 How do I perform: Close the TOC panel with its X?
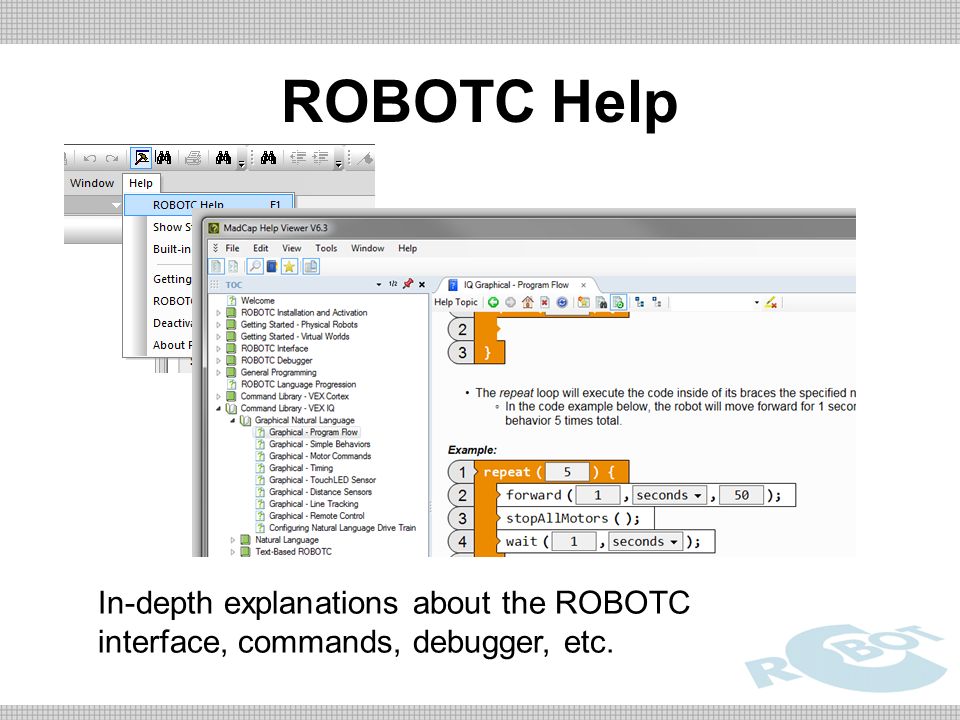pos(422,285)
